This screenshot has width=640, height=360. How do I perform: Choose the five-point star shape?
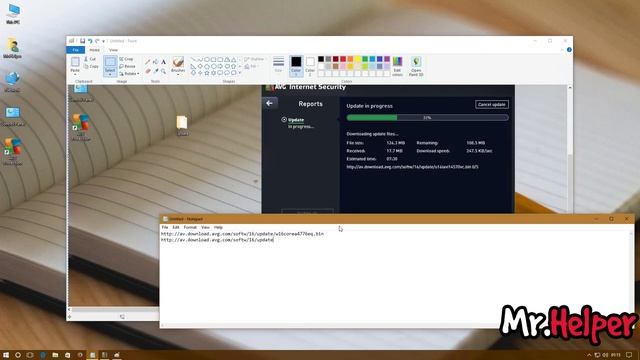(x=207, y=73)
